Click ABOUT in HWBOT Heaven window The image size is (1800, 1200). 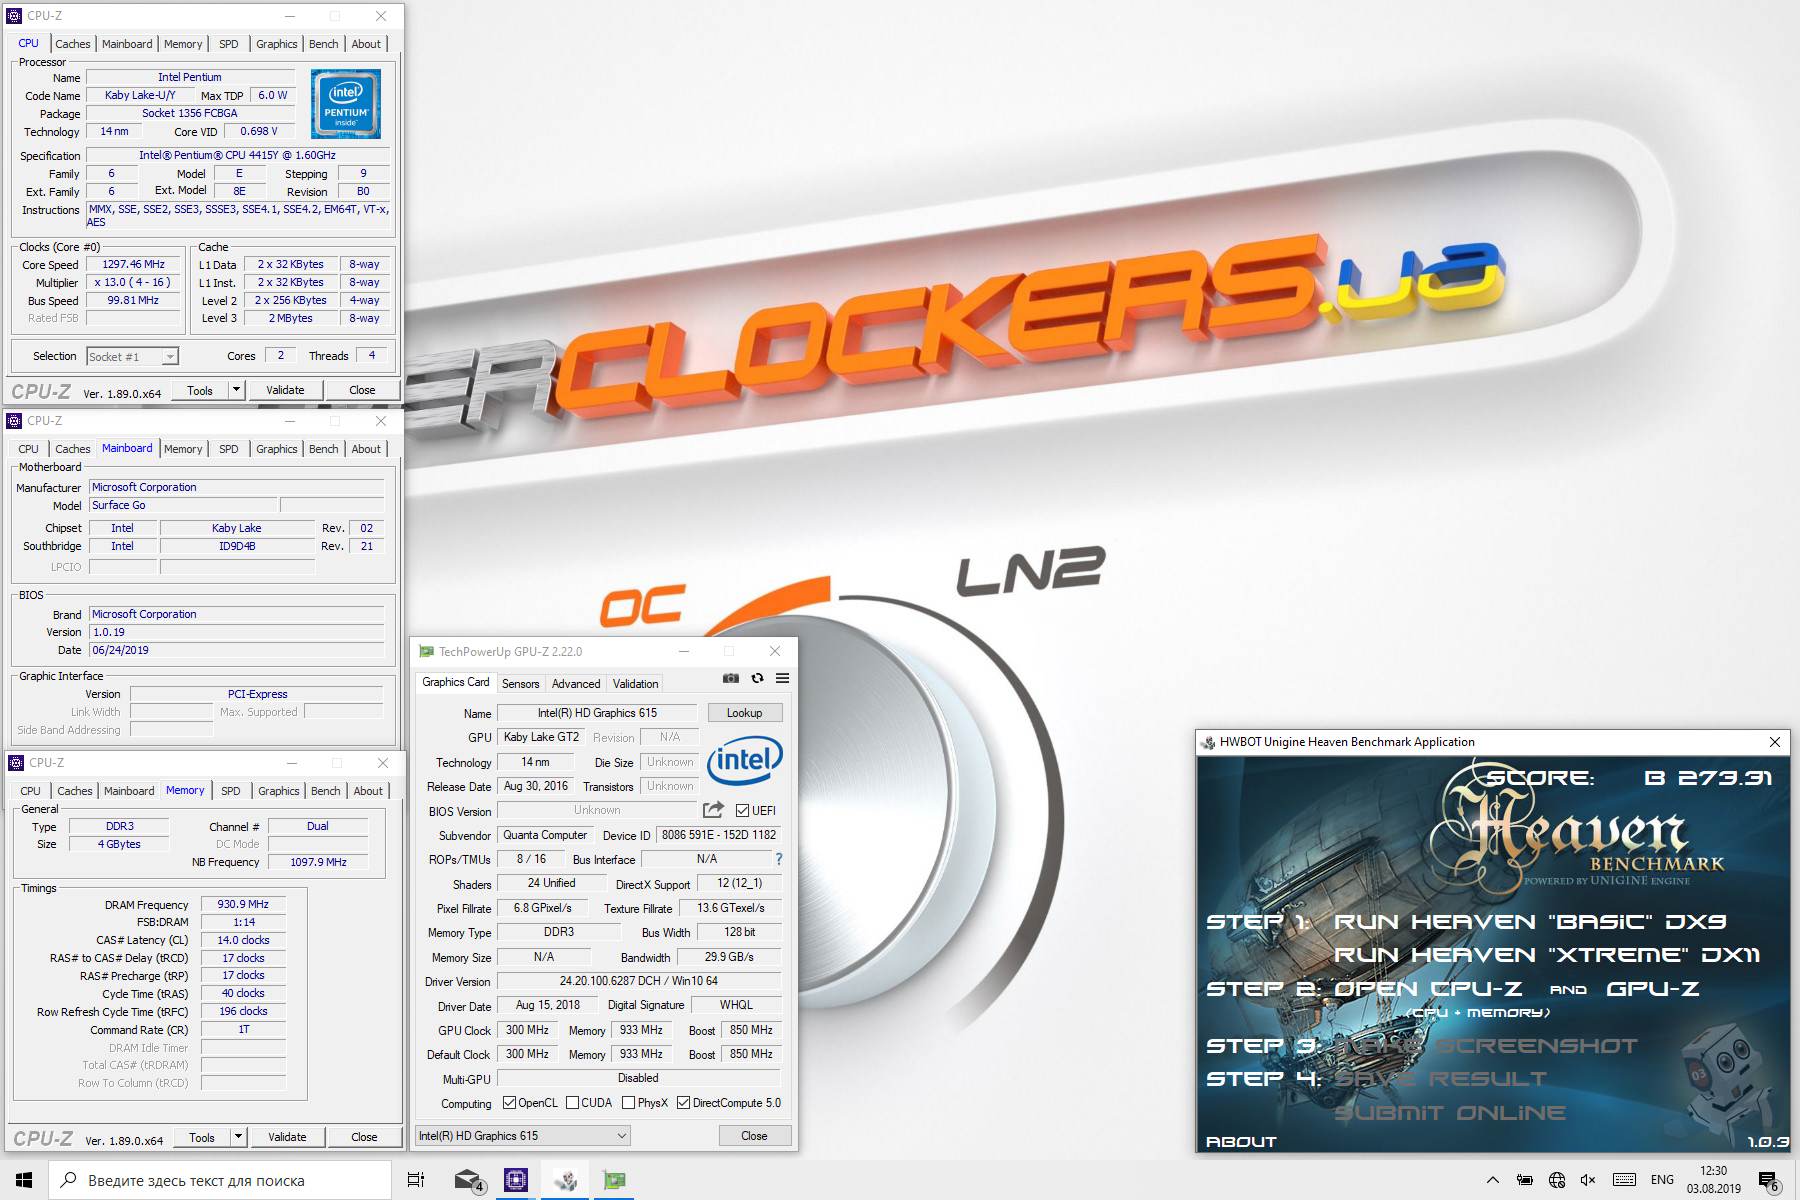tap(1241, 1141)
